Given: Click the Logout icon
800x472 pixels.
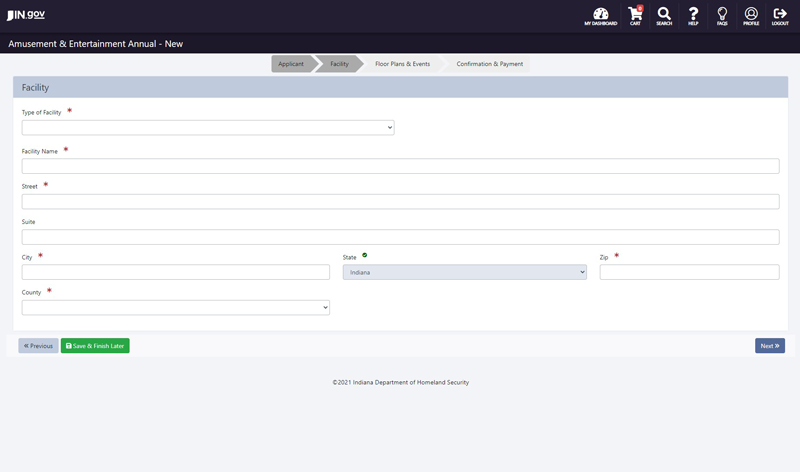Looking at the screenshot, I should click(780, 16).
